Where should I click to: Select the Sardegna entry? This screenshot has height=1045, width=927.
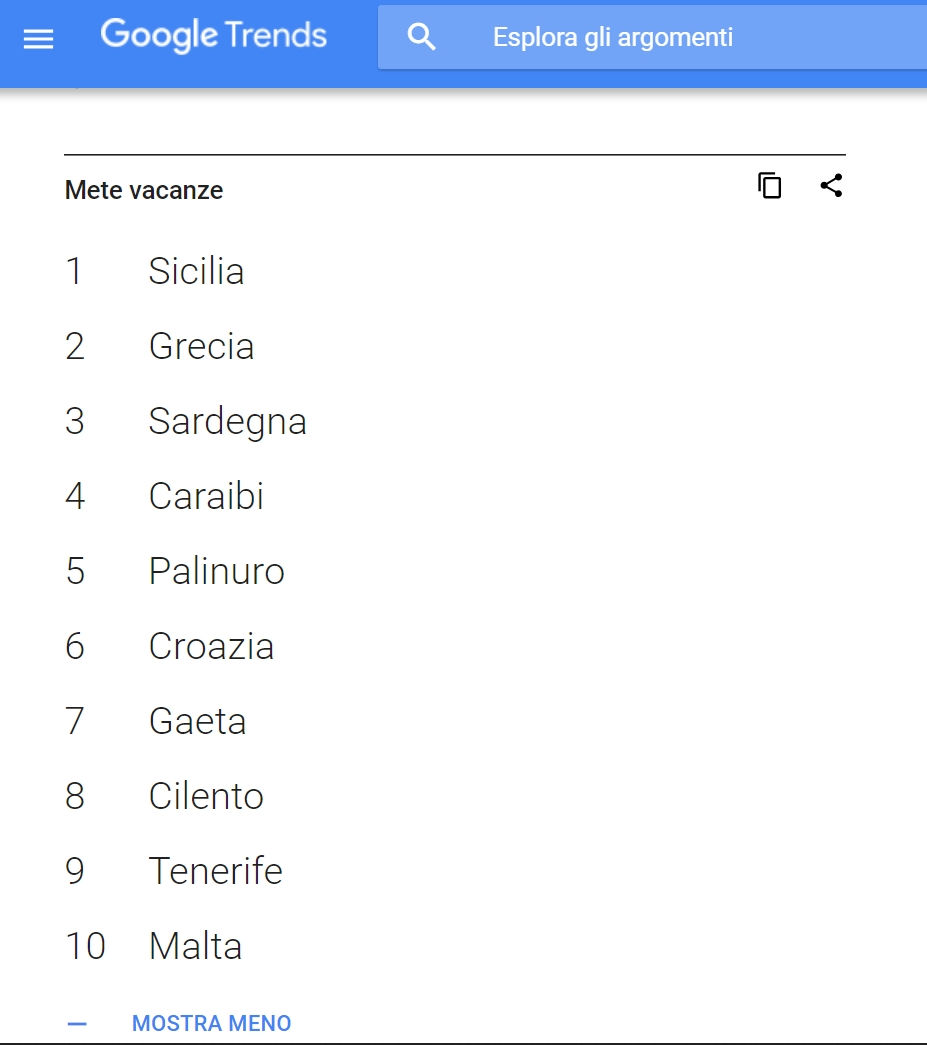(x=227, y=422)
